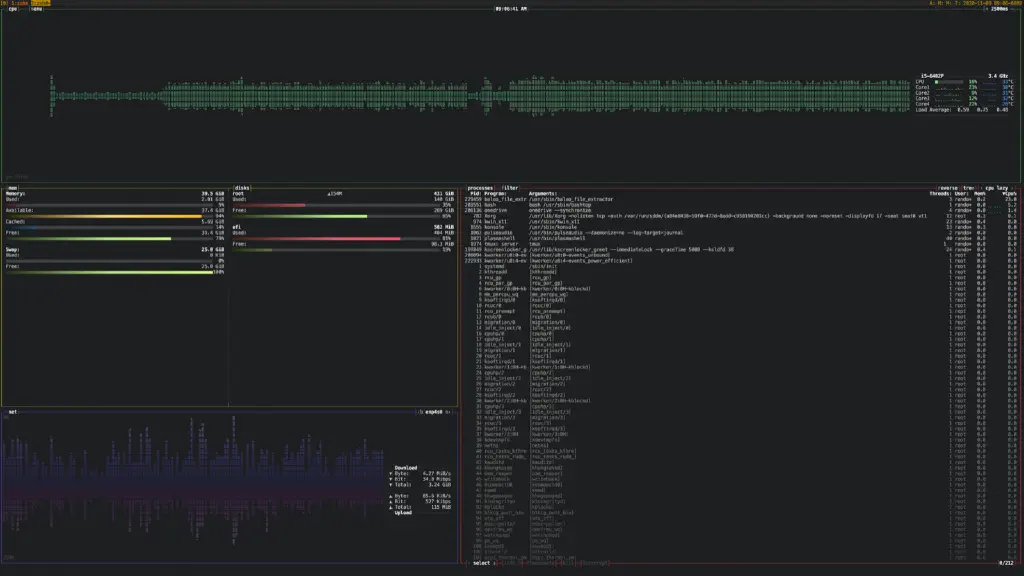Click the 'User:' column header
This screenshot has width=1024, height=576.
pos(961,194)
